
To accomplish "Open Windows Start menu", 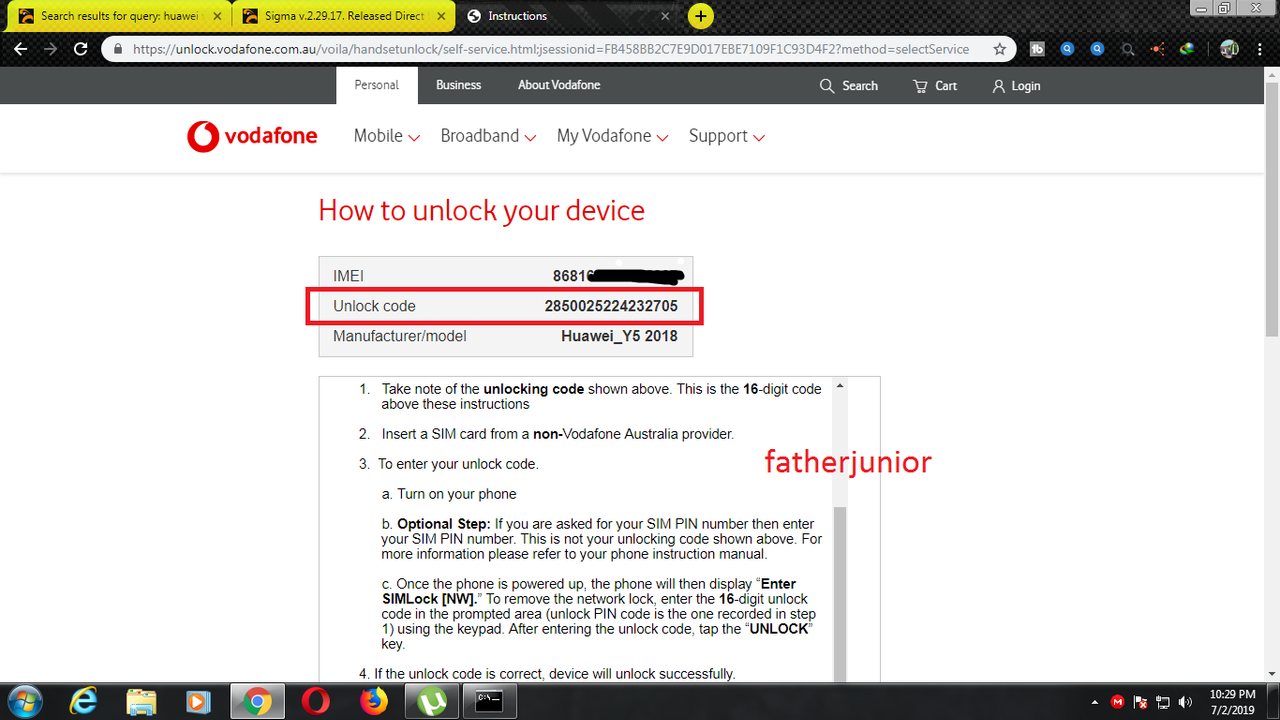I will pyautogui.click(x=24, y=701).
